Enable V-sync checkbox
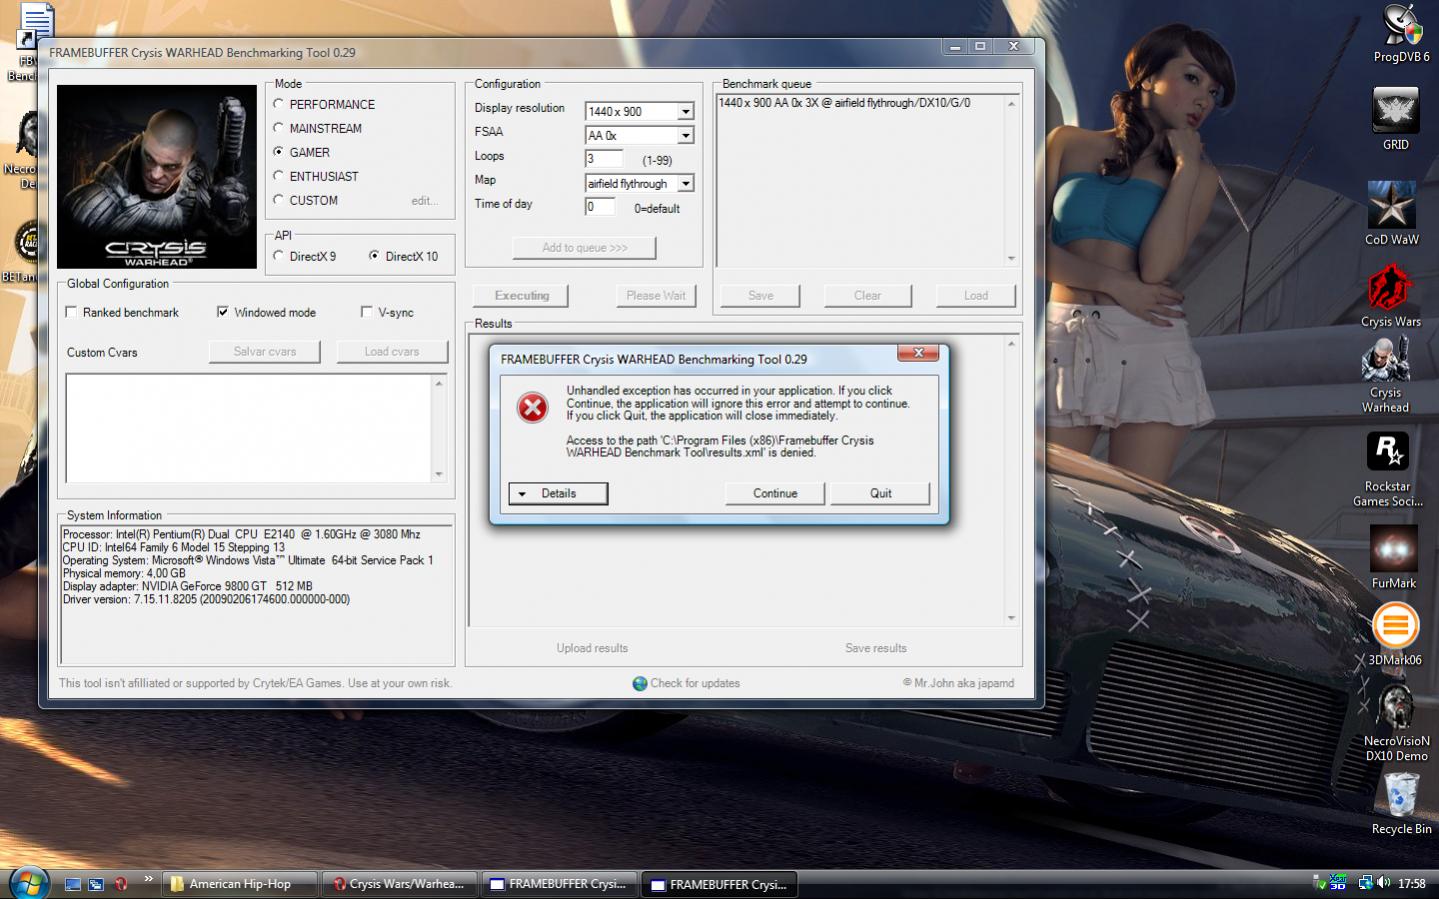The image size is (1439, 899). click(x=367, y=312)
